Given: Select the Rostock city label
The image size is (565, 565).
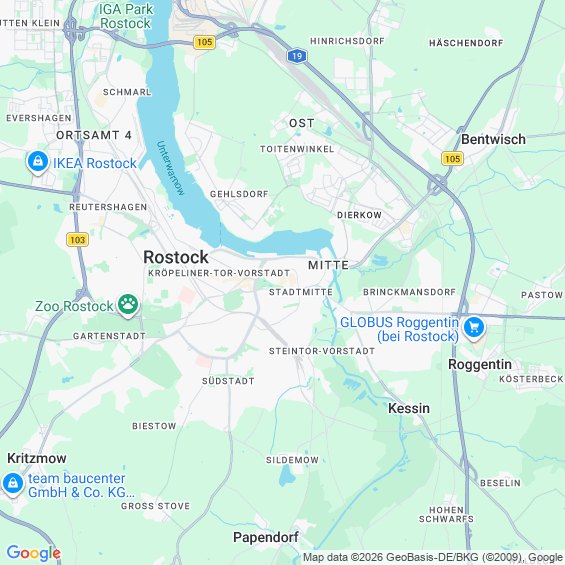Looking at the screenshot, I should (x=176, y=257).
